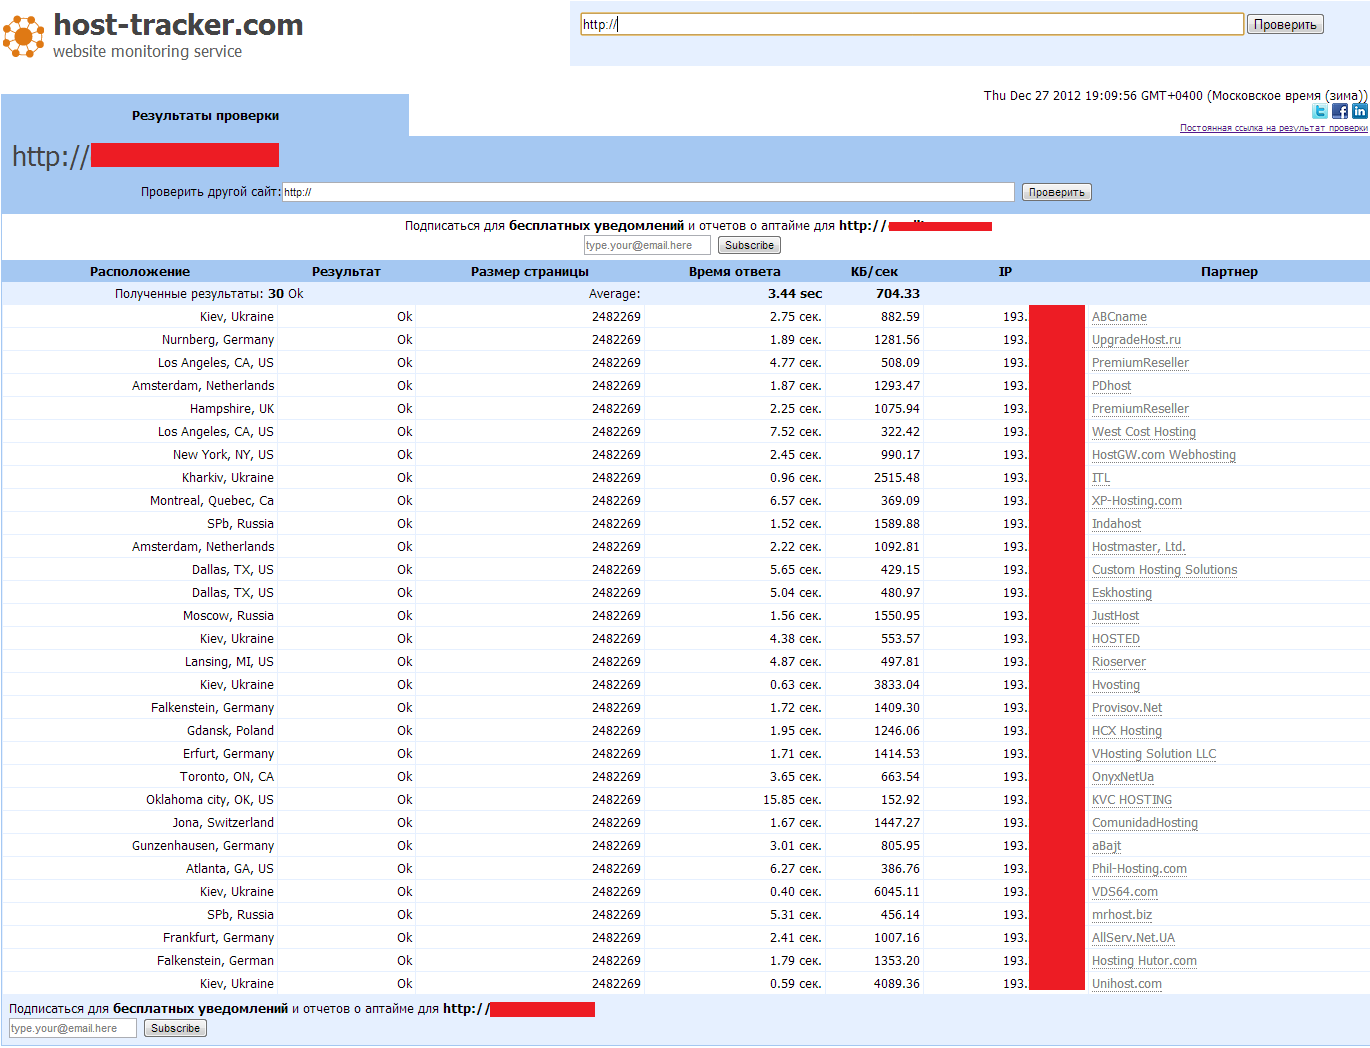Visit the Provisov.Net link

click(x=1127, y=708)
